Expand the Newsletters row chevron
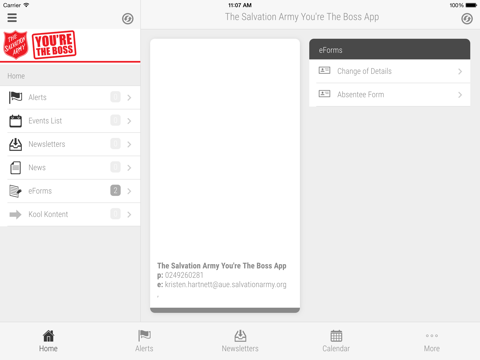 pos(129,144)
